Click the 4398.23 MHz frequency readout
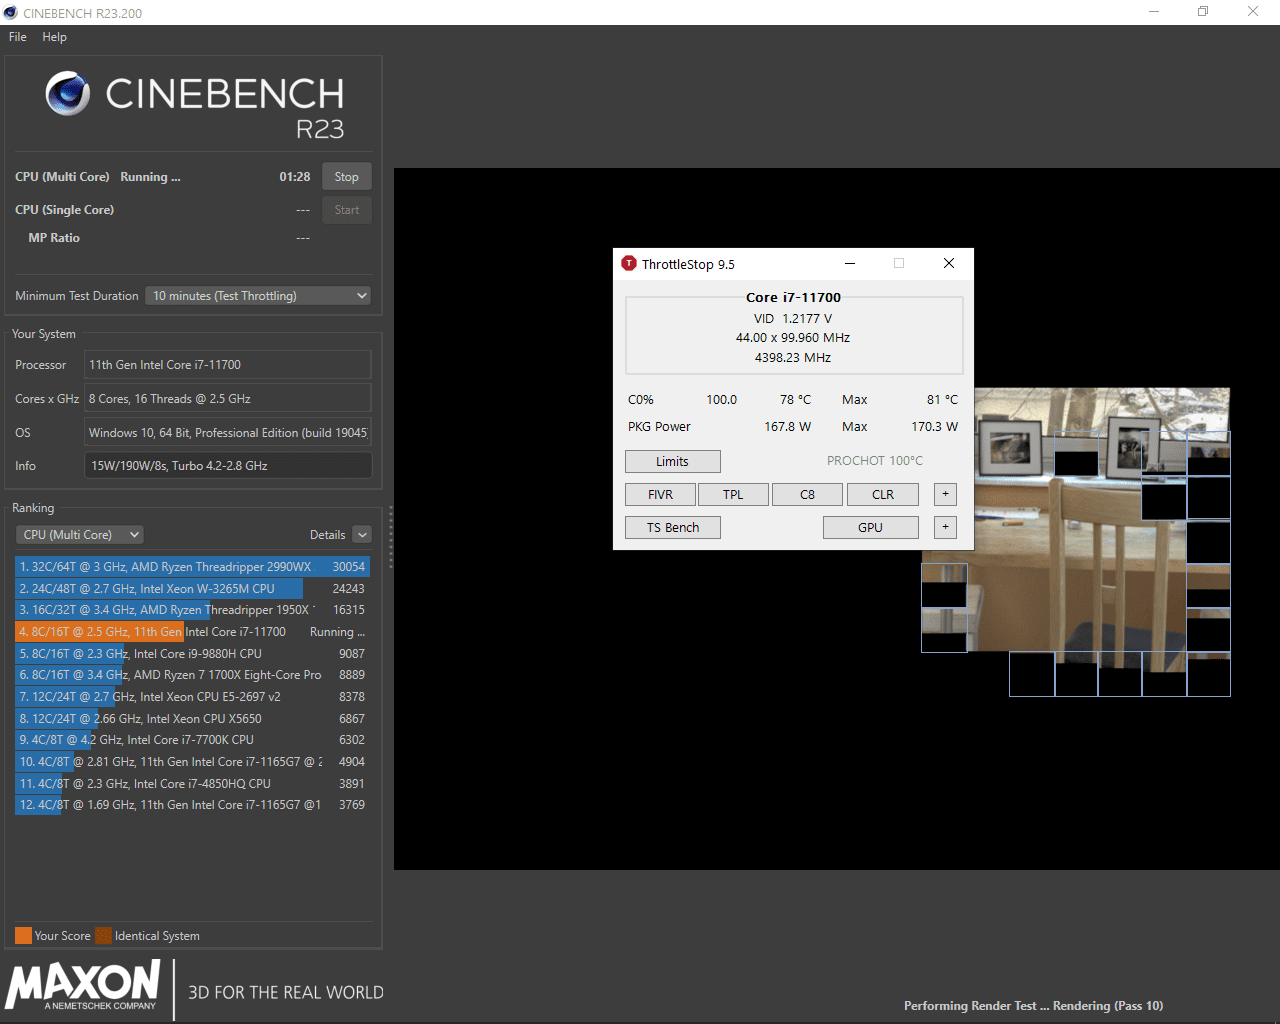 tap(793, 358)
